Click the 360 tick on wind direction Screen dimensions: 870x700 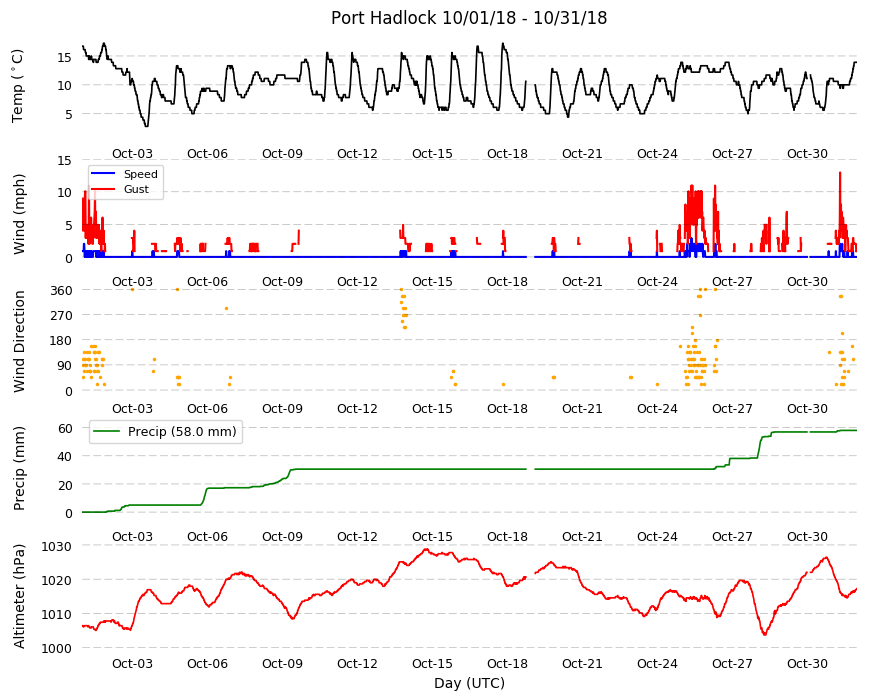point(62,291)
